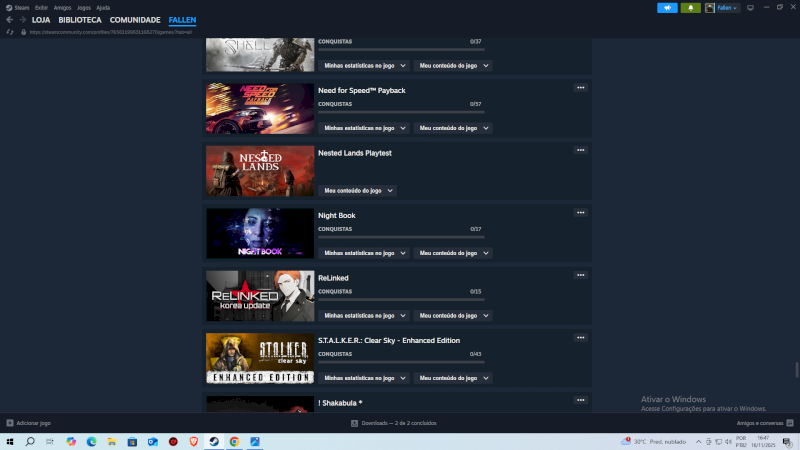Open the Exibir menu

[x=41, y=8]
